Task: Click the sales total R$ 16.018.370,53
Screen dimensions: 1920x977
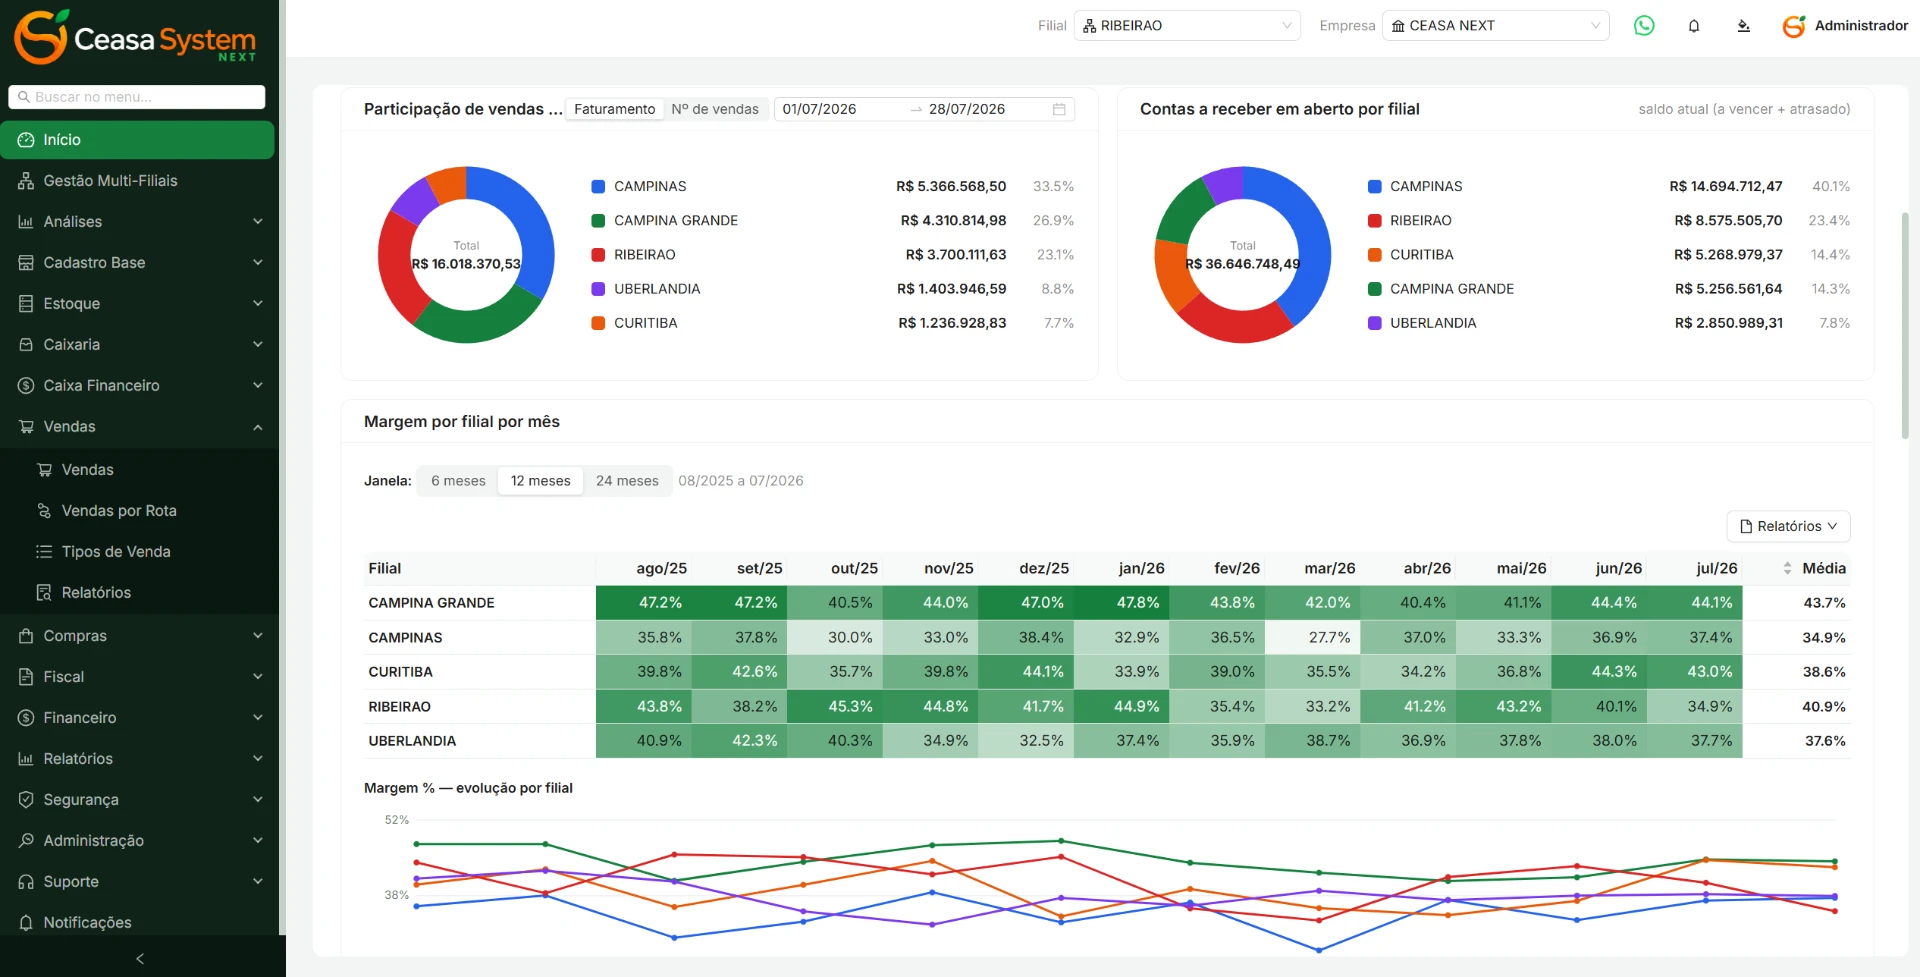Action: click(x=466, y=264)
